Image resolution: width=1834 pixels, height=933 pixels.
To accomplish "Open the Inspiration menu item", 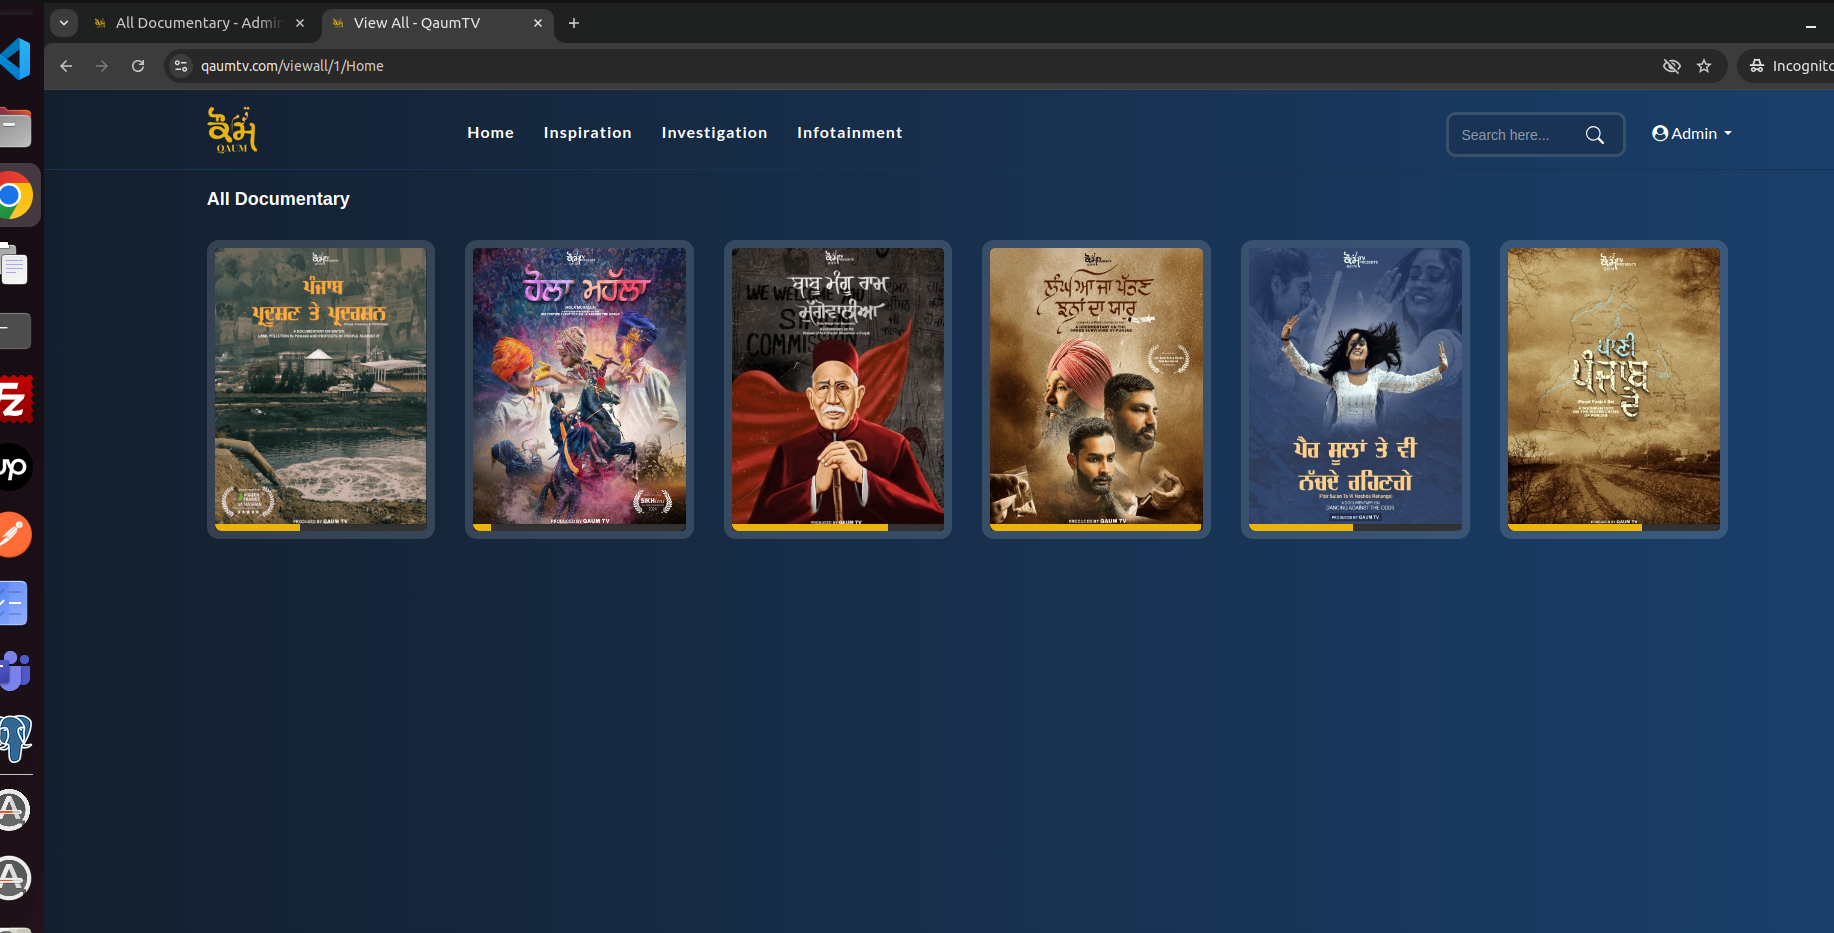I will 587,133.
